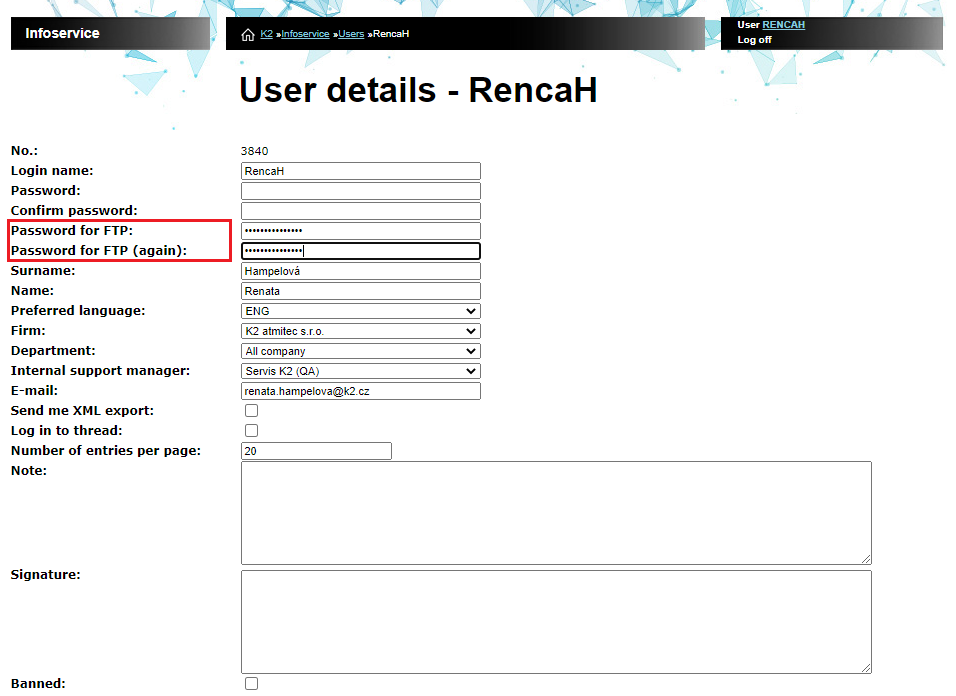This screenshot has height=696, width=956.
Task: Focus the Login name field
Action: 361,171
